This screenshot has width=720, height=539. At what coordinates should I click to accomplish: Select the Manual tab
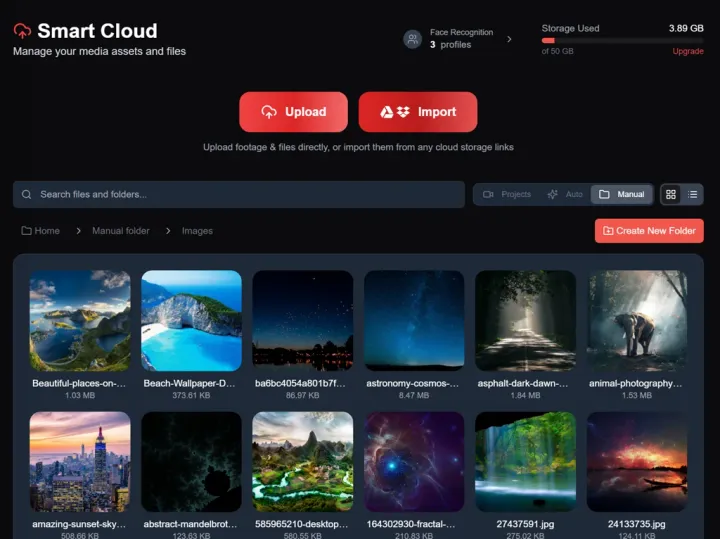[x=622, y=194]
